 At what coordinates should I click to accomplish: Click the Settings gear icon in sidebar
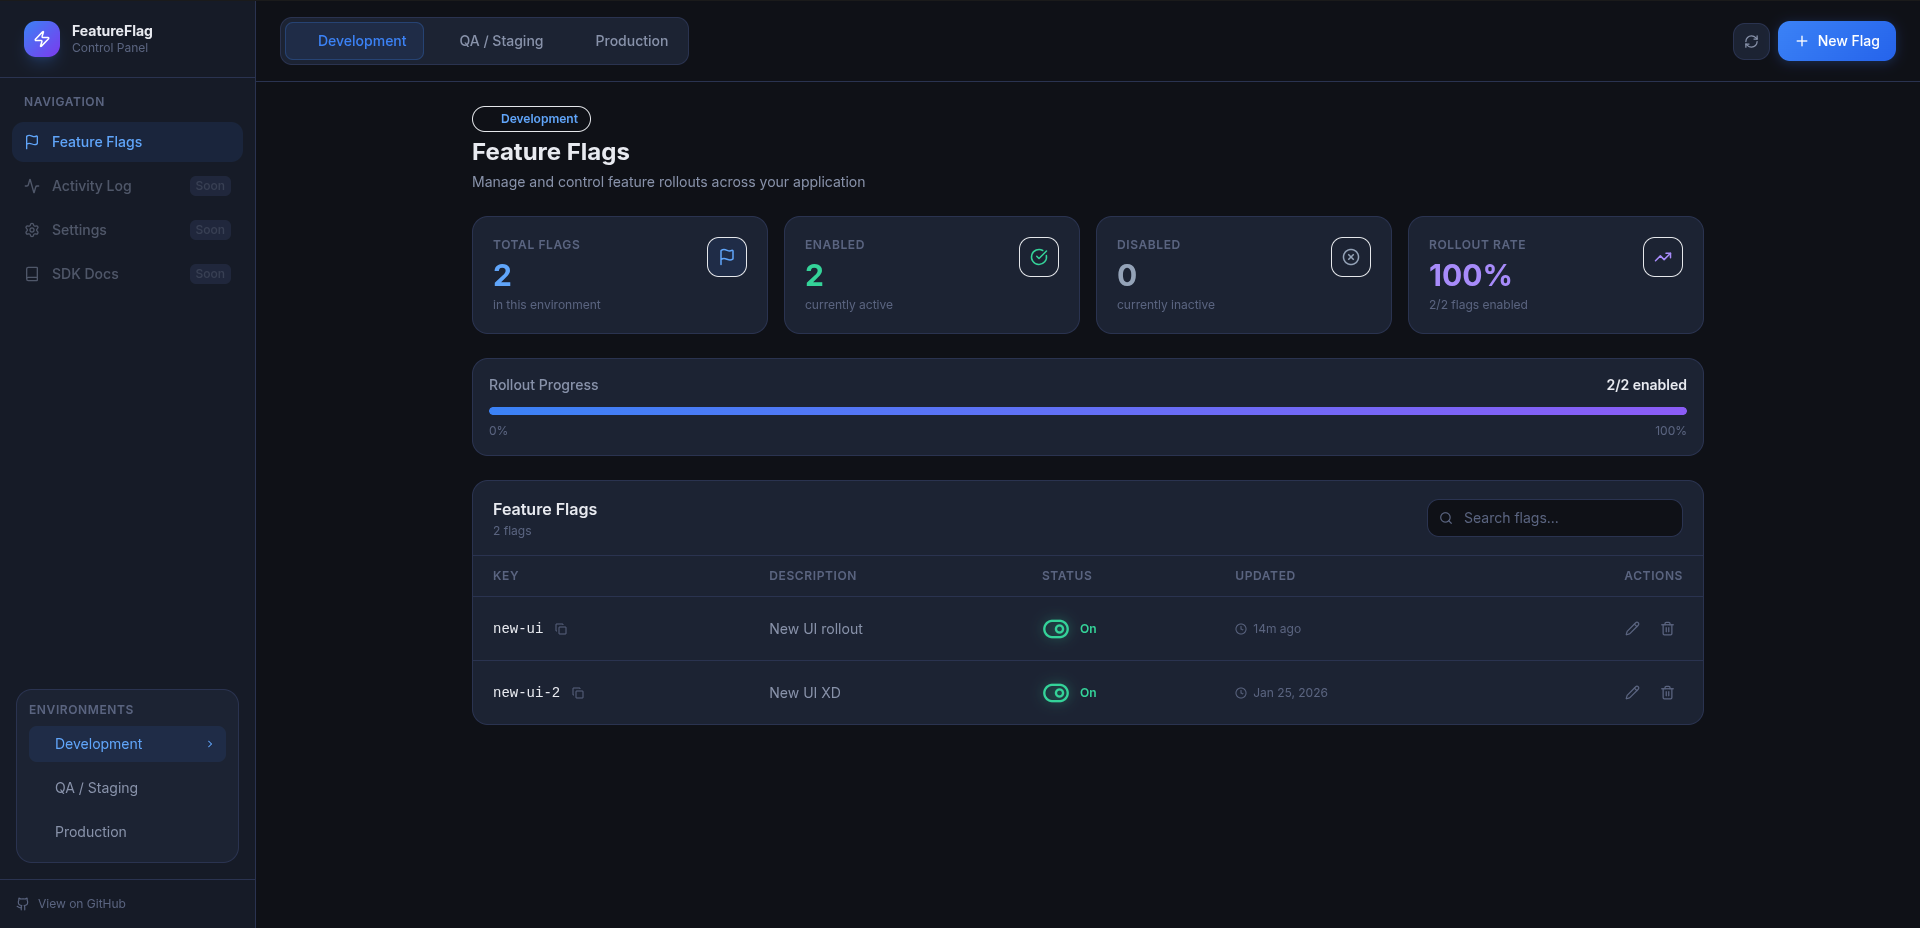32,230
